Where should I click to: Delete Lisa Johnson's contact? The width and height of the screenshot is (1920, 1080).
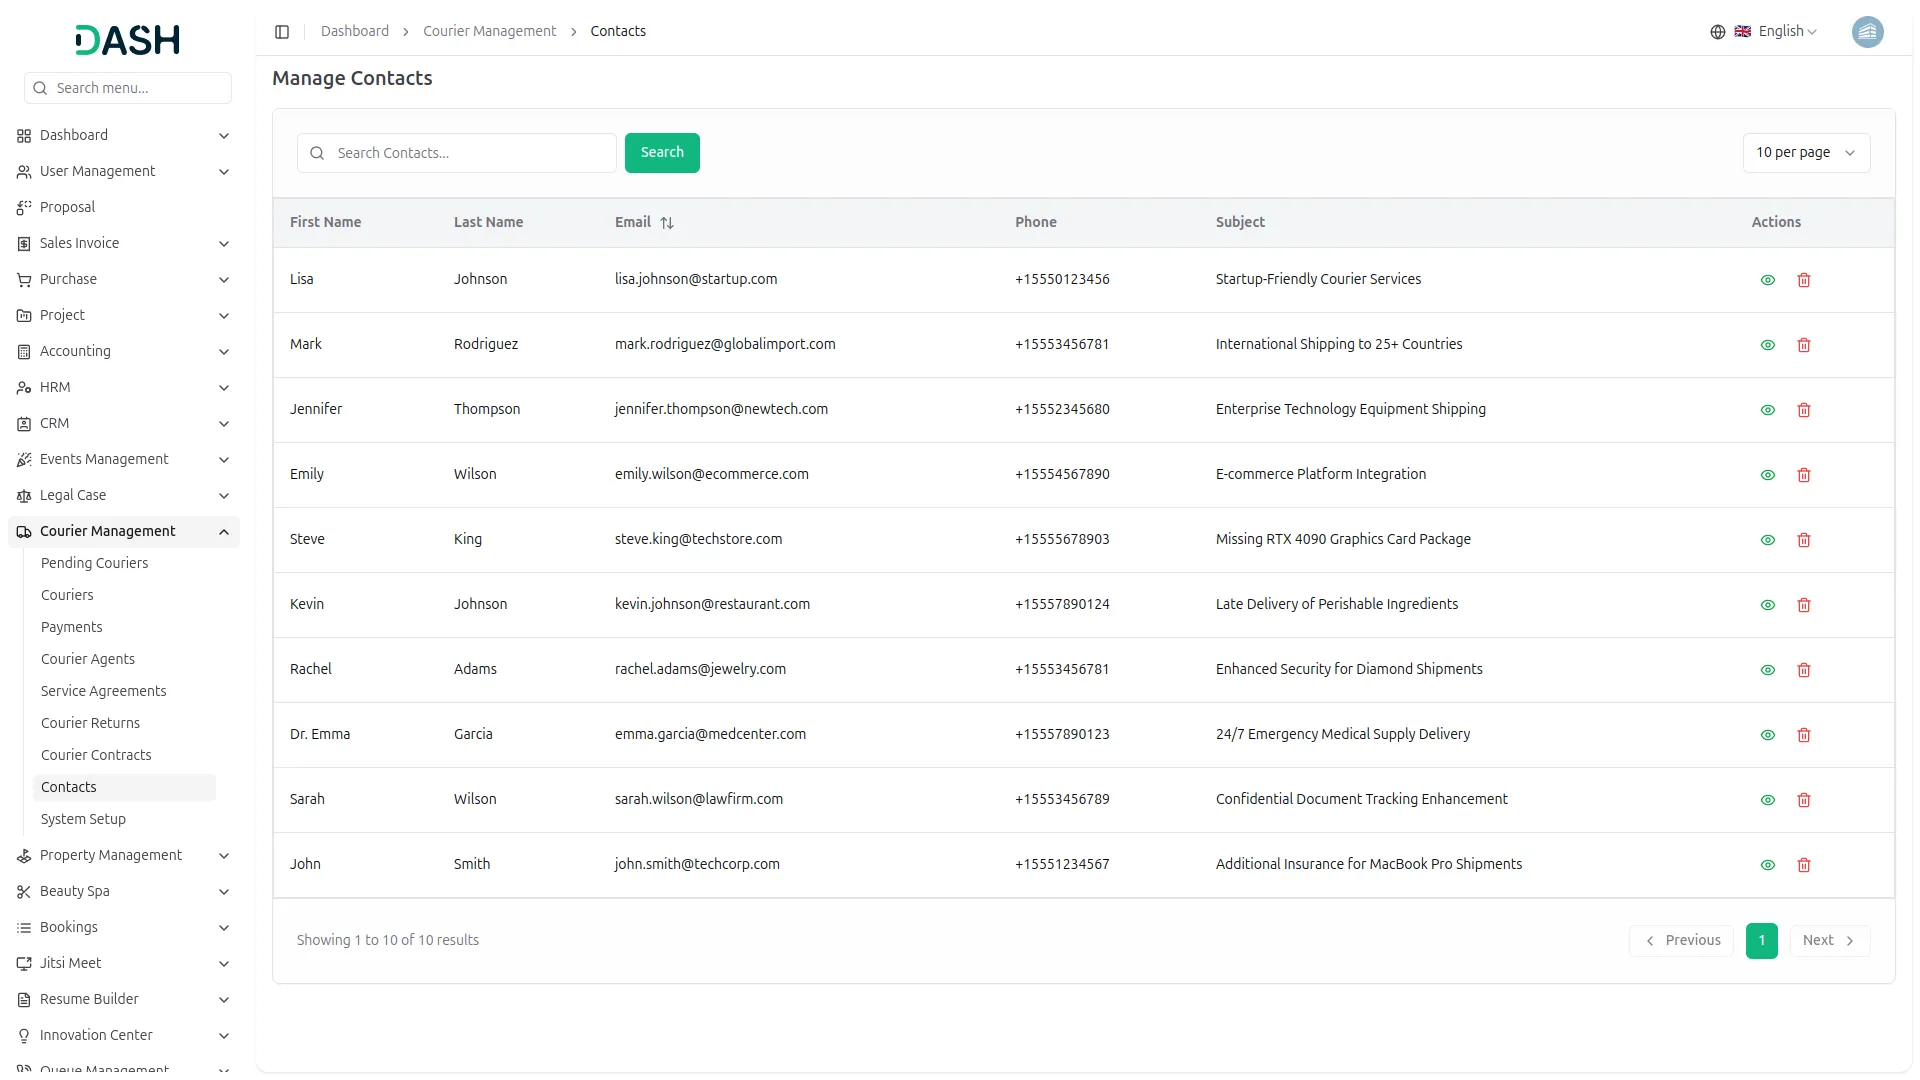pos(1804,280)
